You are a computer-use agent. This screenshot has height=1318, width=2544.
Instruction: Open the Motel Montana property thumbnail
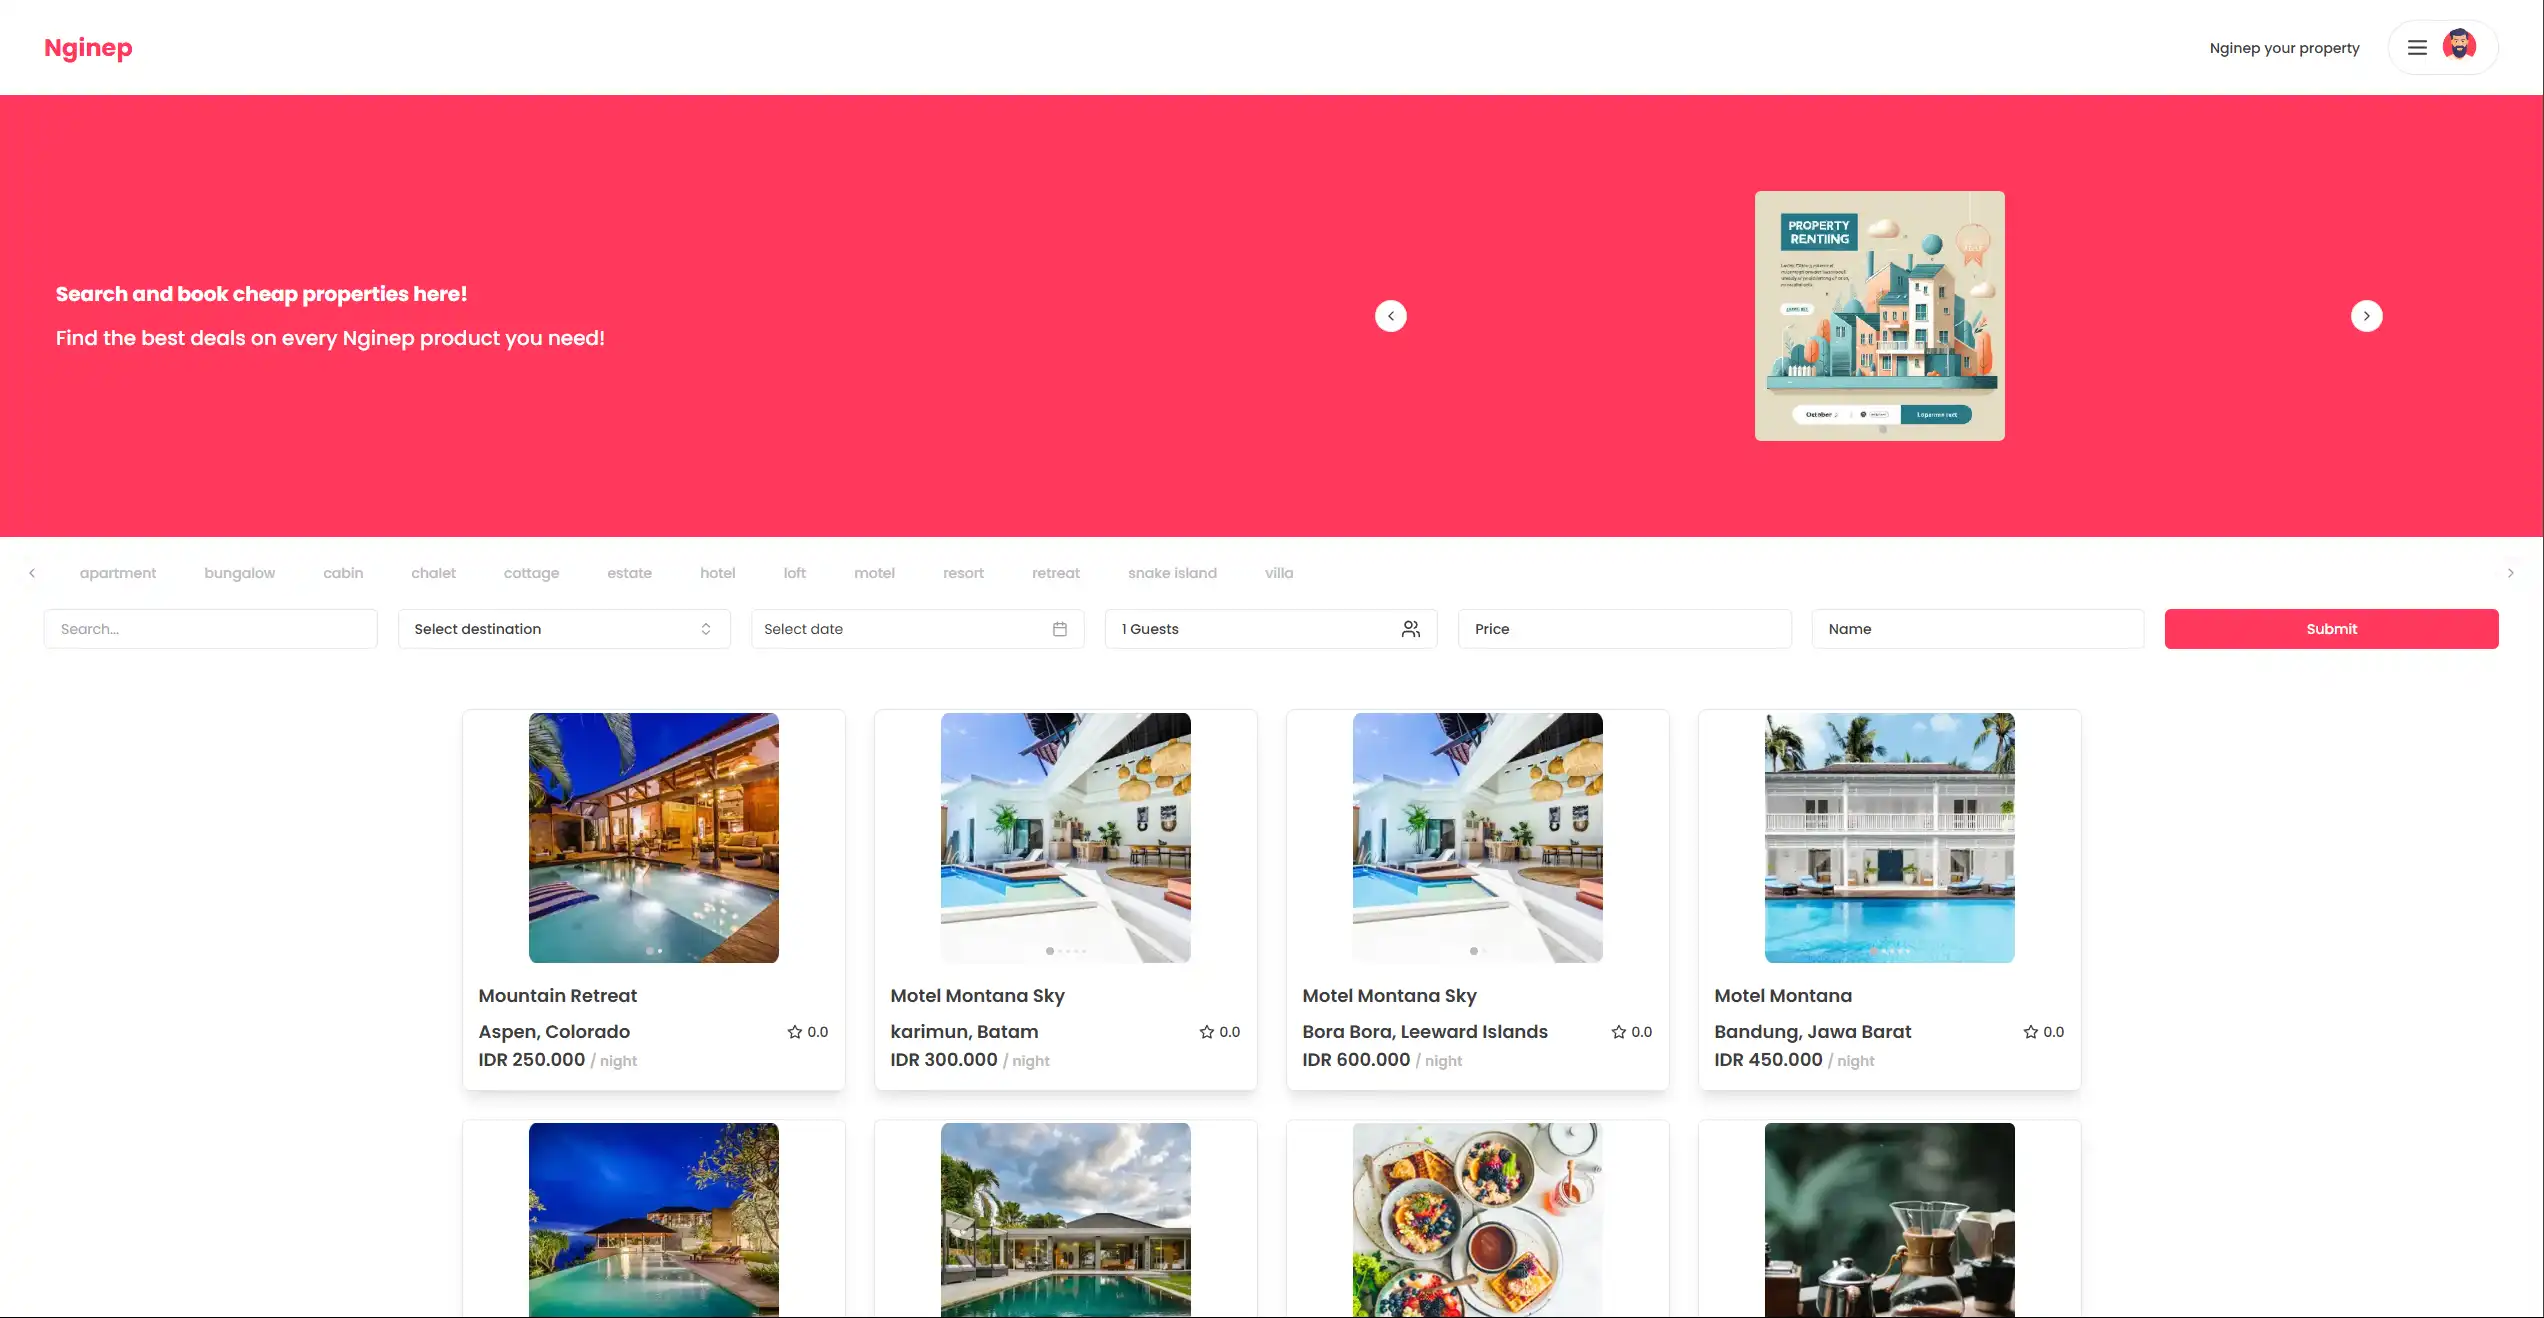pos(1889,838)
